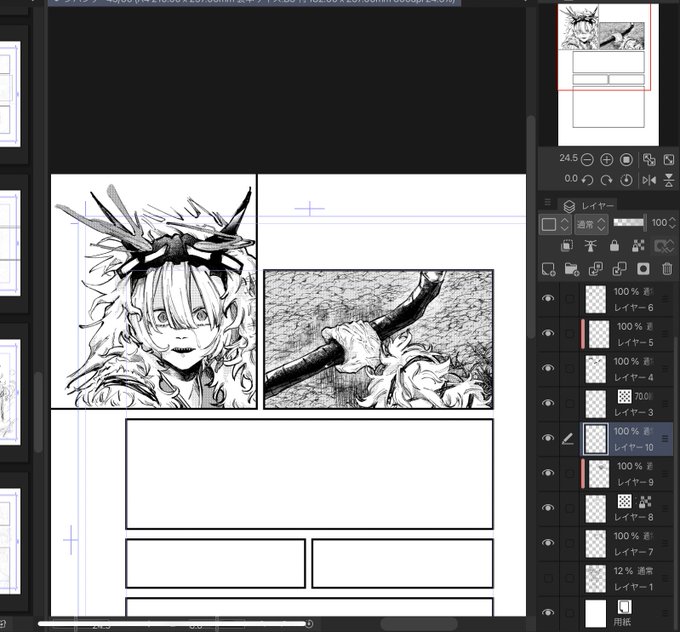Click the opacity 100 stepper arrows
Viewport: 680px width, 632px height.
pyautogui.click(x=672, y=223)
